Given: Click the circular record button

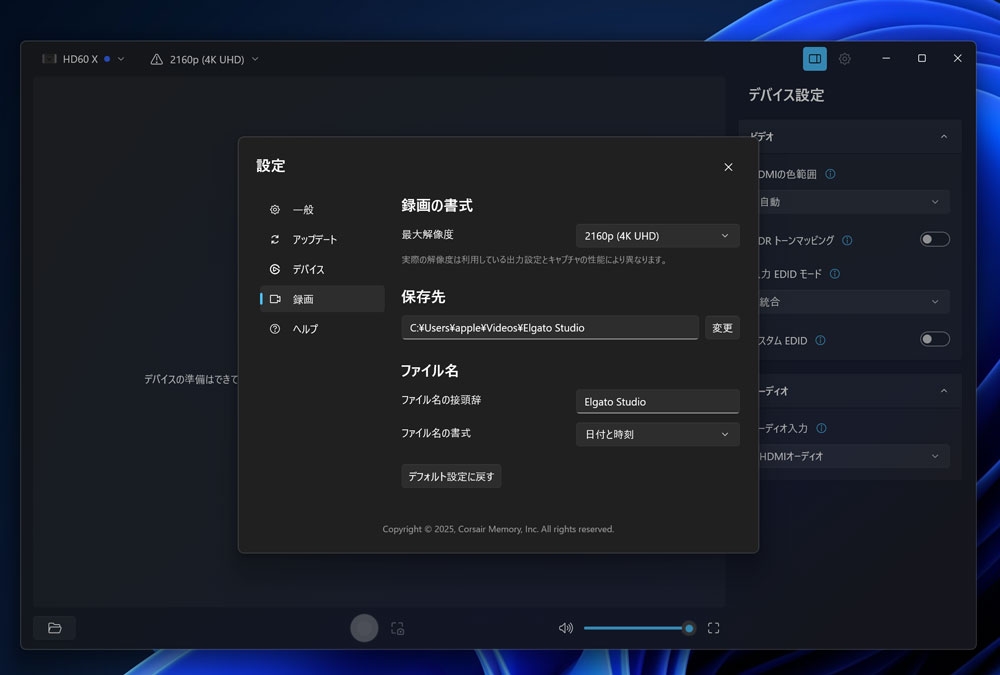Looking at the screenshot, I should click(x=364, y=627).
